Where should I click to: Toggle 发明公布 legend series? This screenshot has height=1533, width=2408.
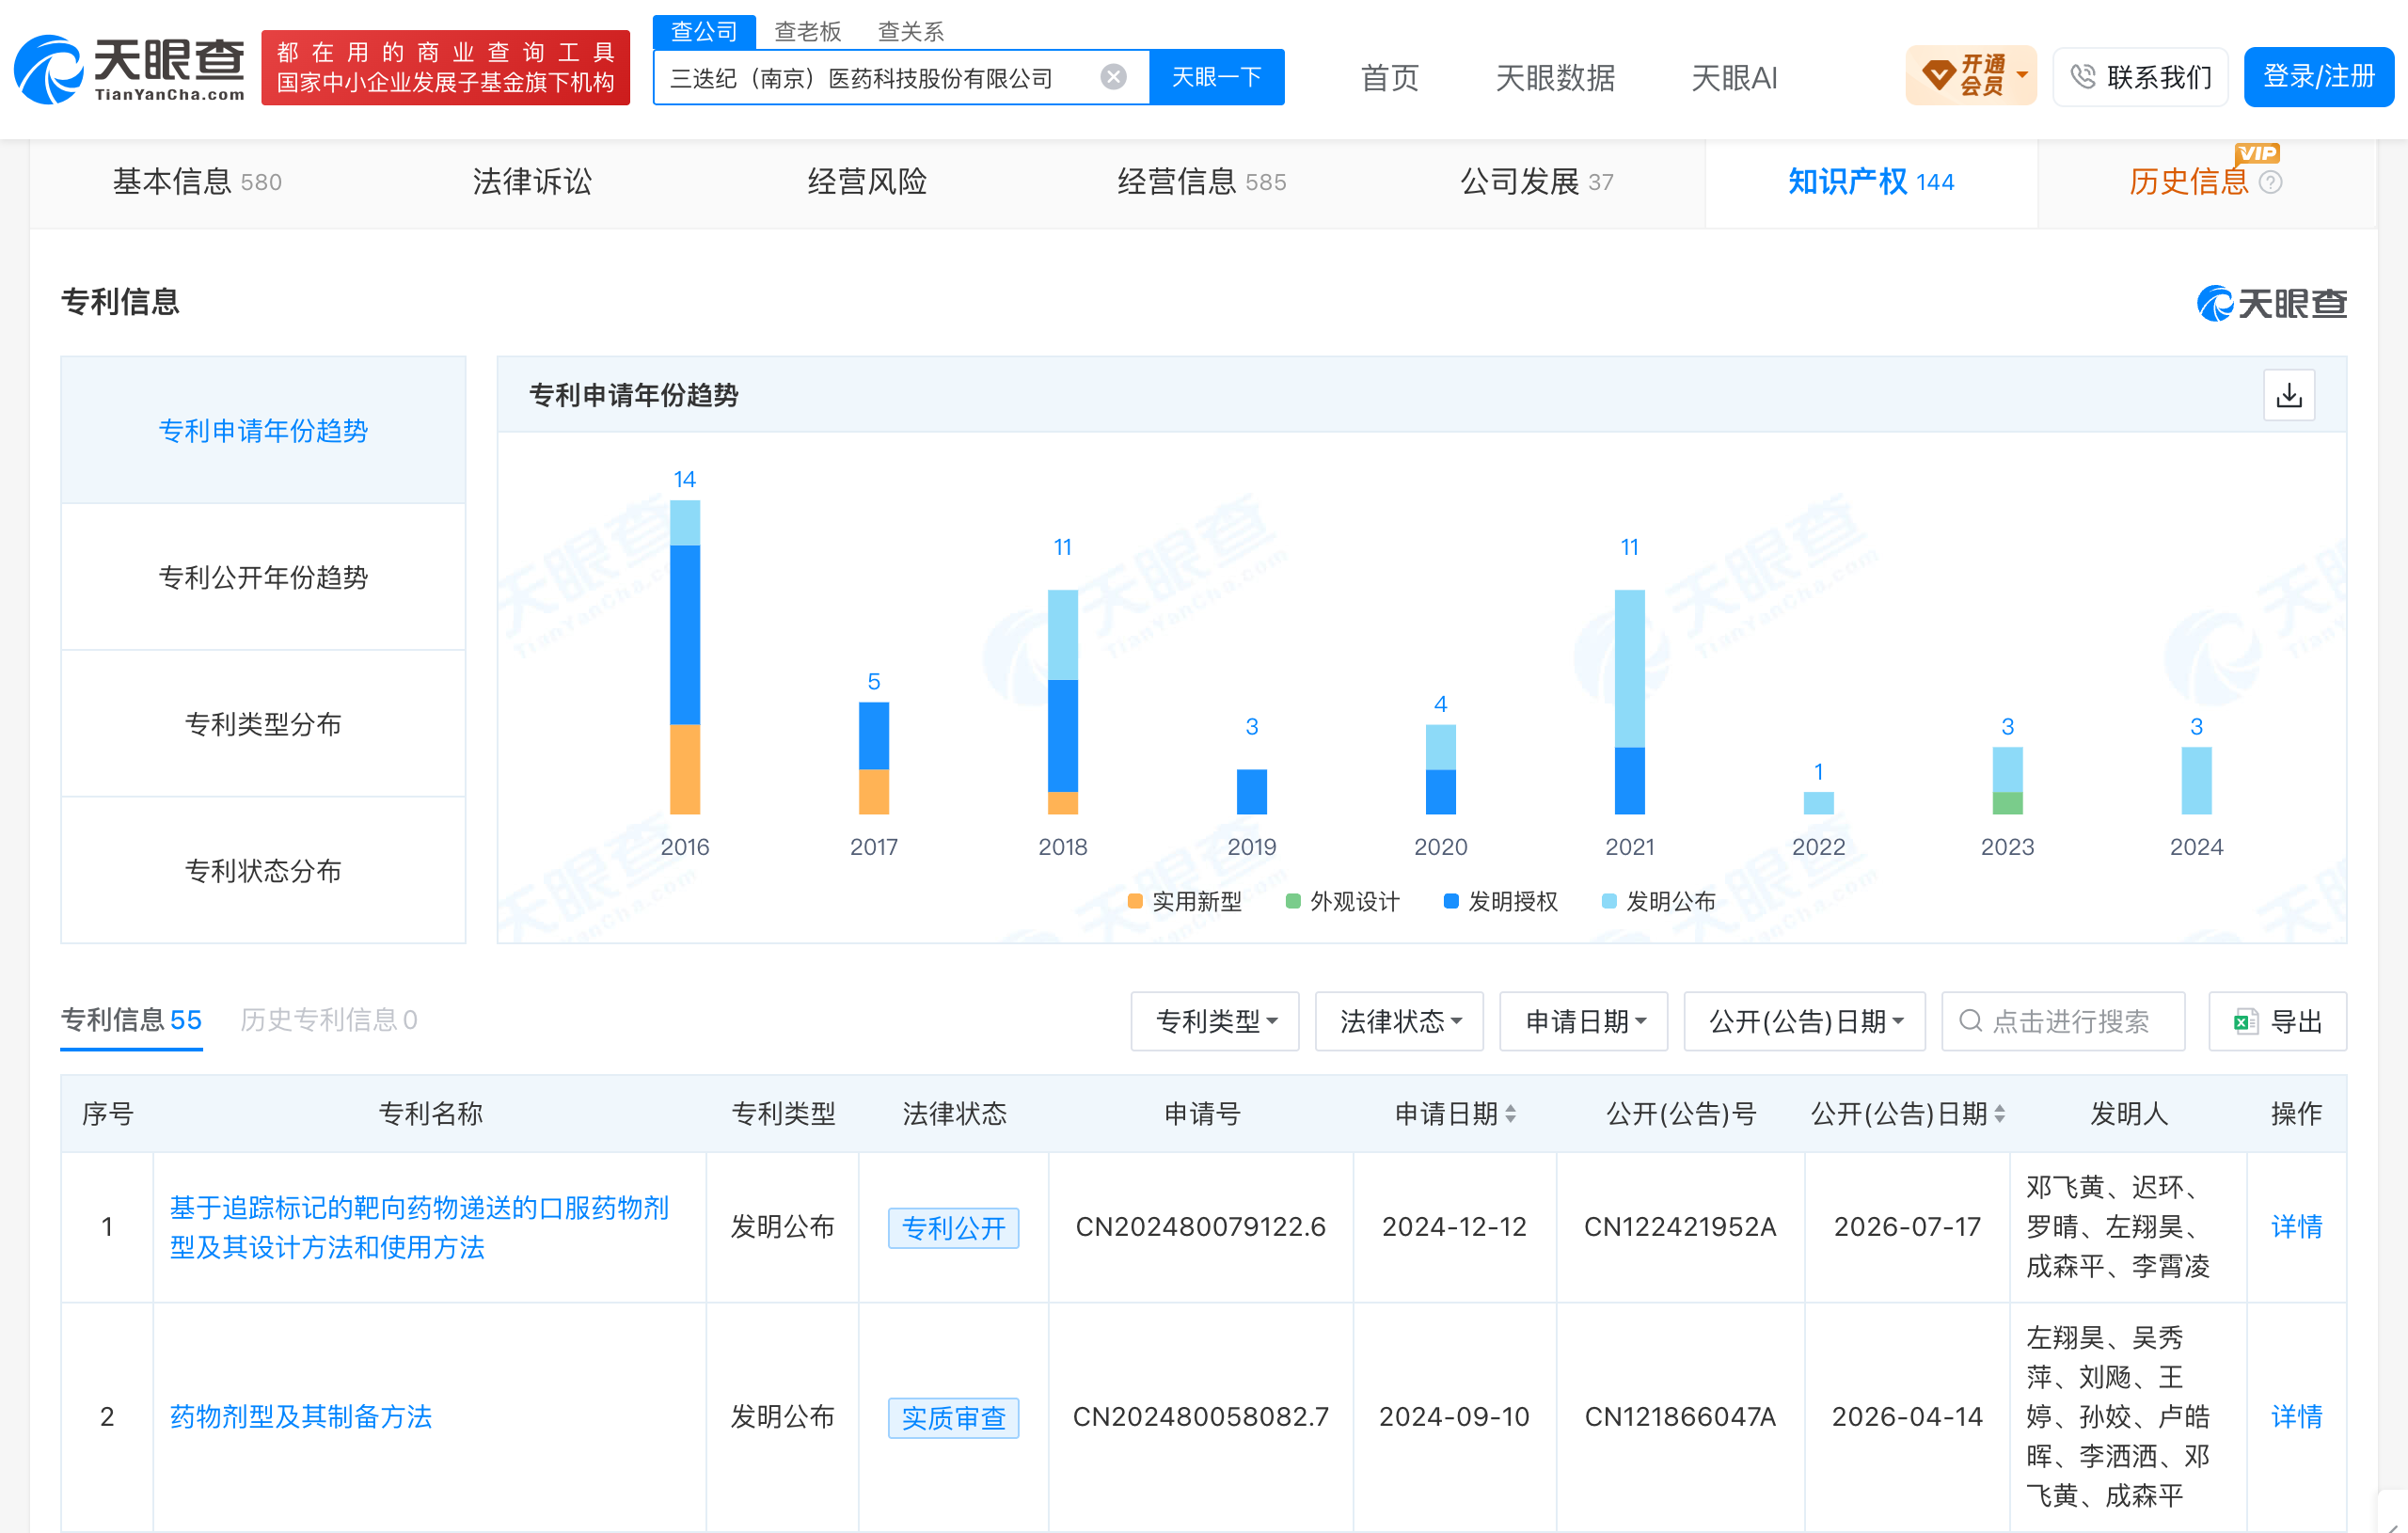1659,901
